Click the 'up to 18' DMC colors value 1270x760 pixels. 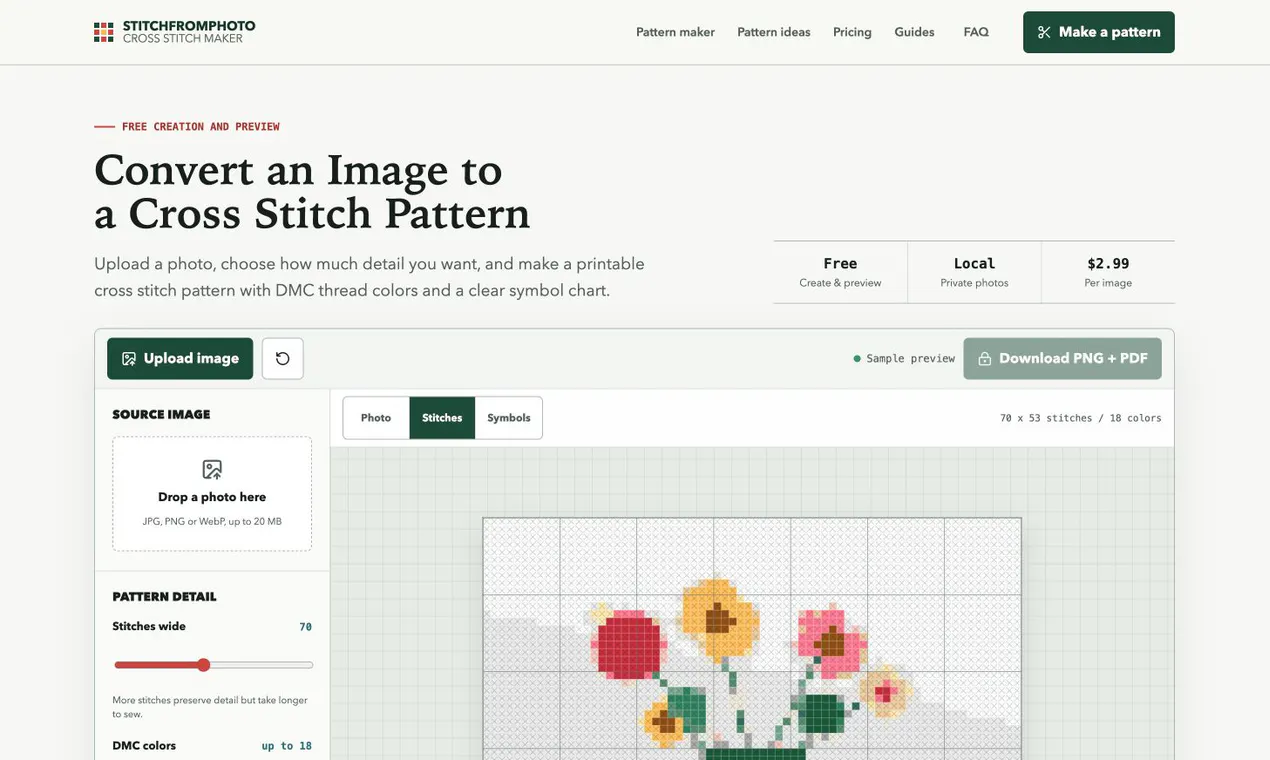pyautogui.click(x=287, y=746)
